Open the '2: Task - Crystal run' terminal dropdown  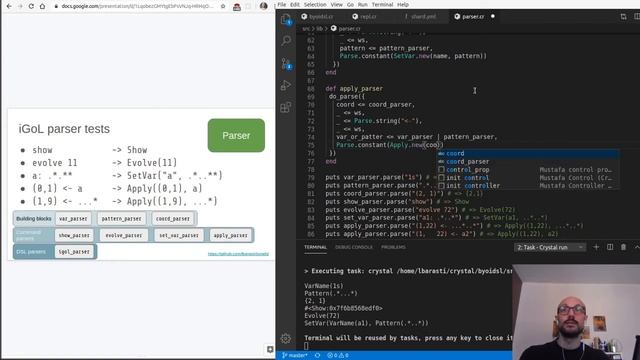coord(549,247)
